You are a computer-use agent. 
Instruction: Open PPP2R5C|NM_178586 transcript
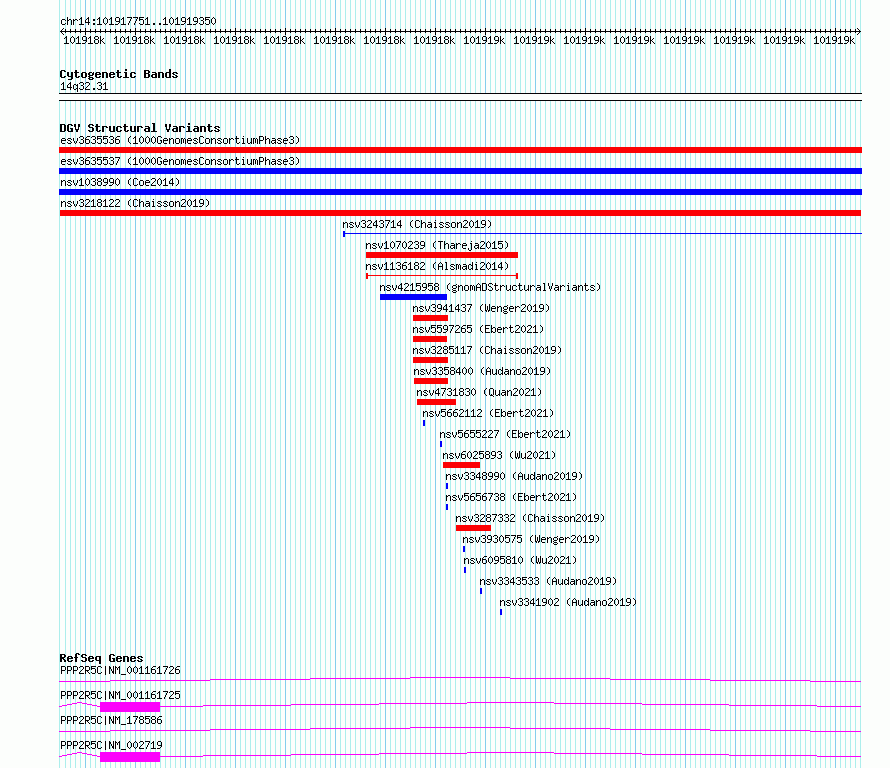tap(111, 720)
